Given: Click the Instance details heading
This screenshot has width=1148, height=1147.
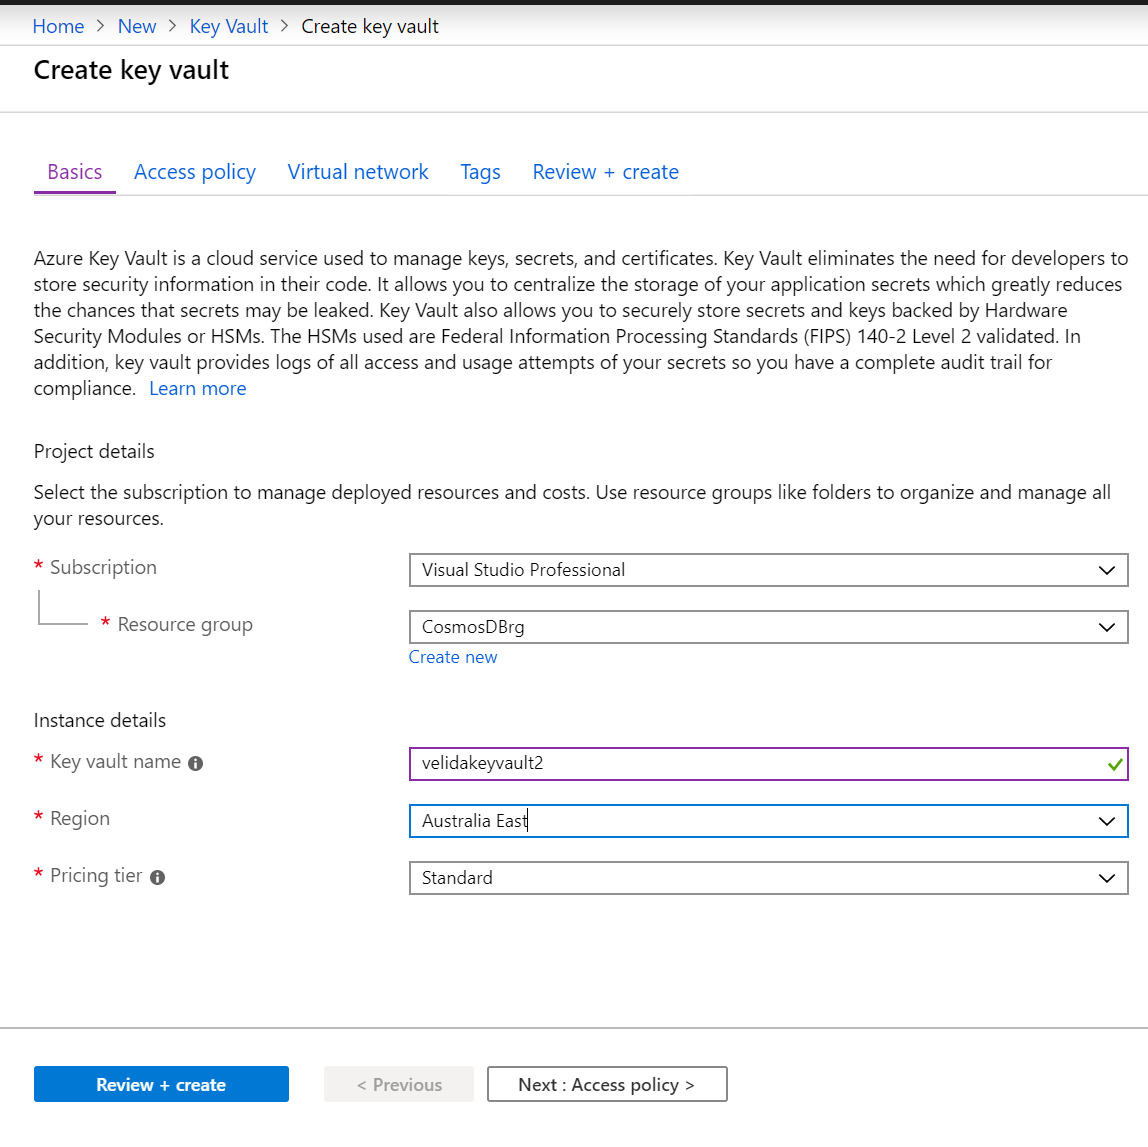Looking at the screenshot, I should point(100,720).
